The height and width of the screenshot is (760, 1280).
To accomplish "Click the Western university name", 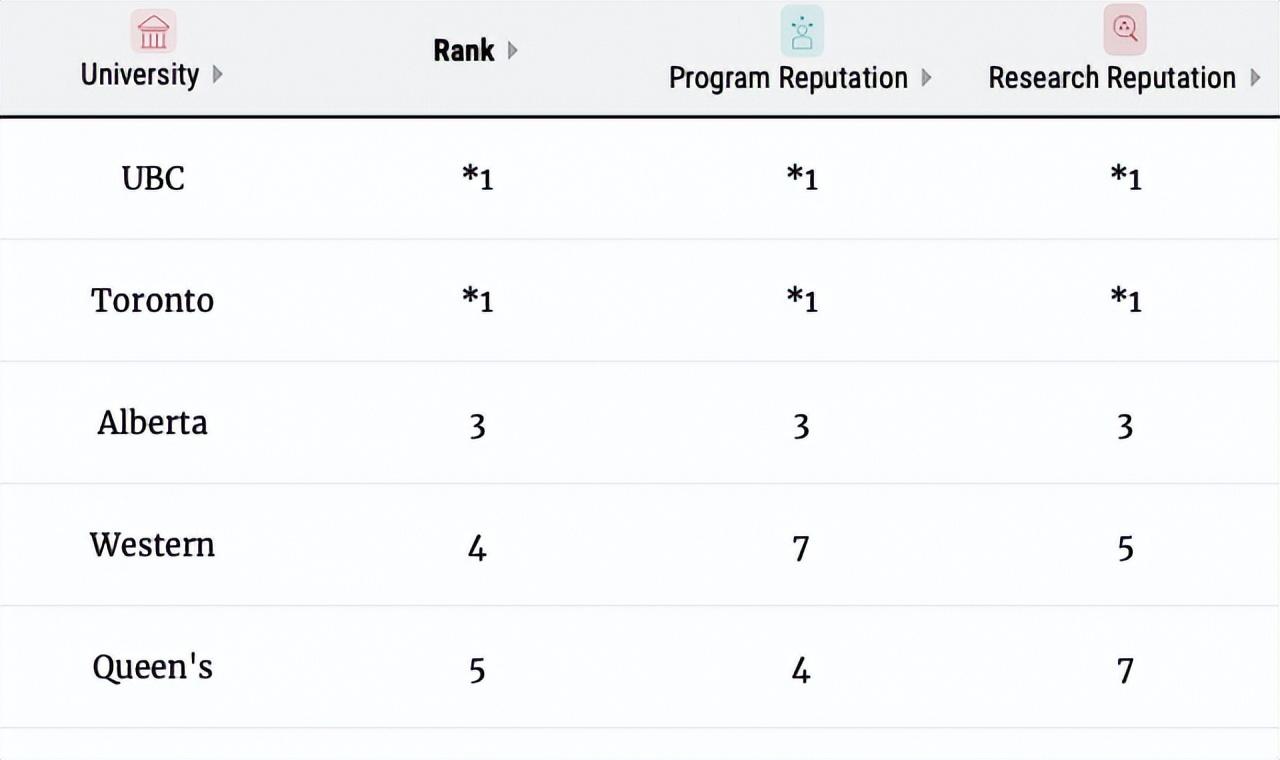I will pos(152,545).
